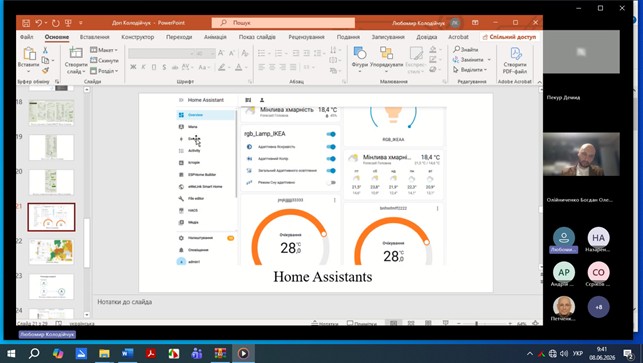
Task: Click Save icon in PowerPoint title bar
Action: pyautogui.click(x=26, y=23)
